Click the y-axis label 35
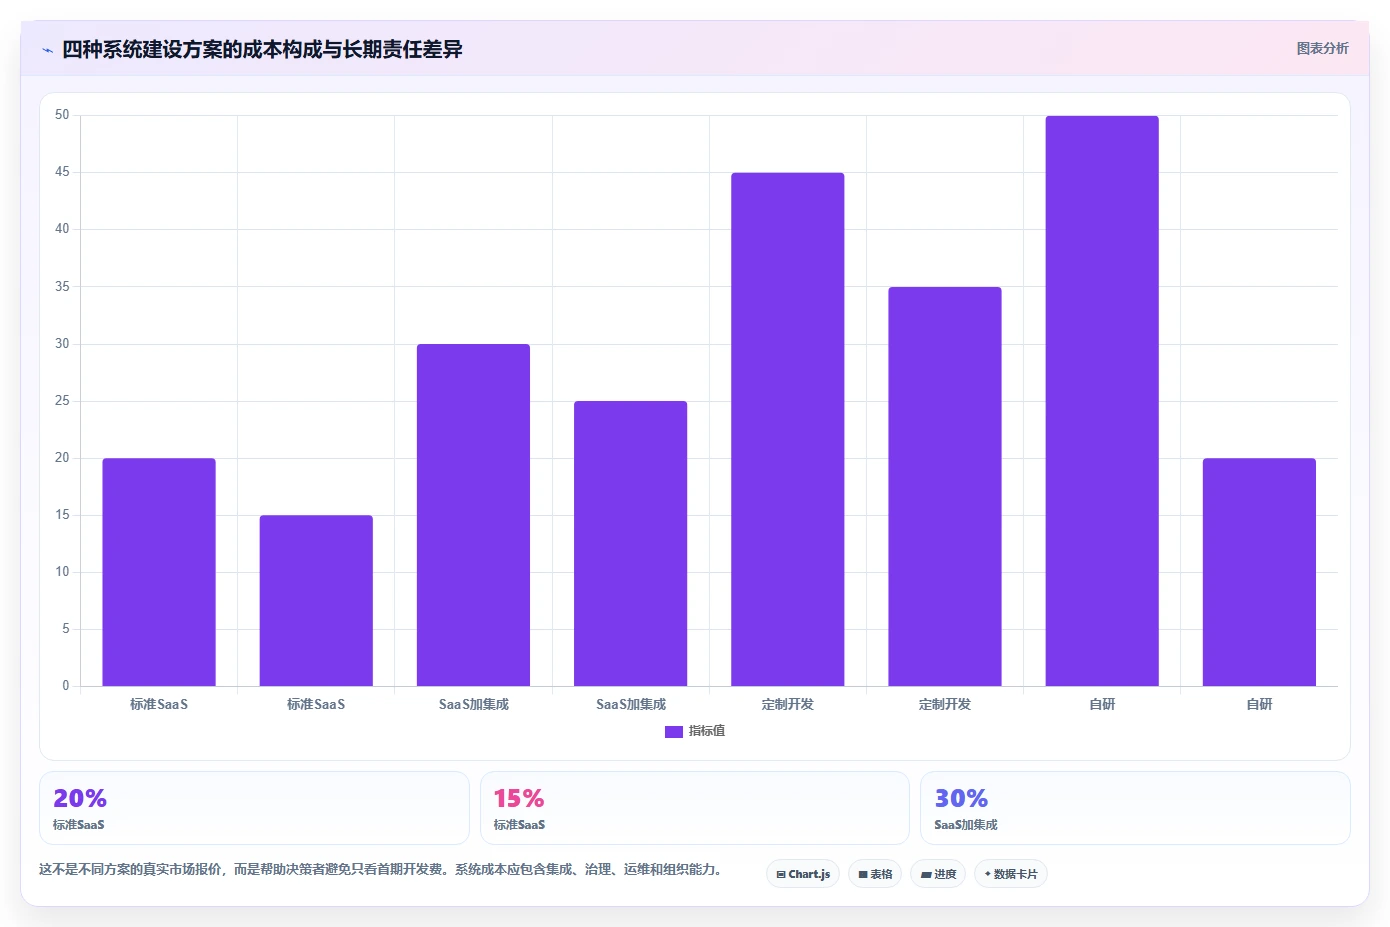 pyautogui.click(x=62, y=287)
